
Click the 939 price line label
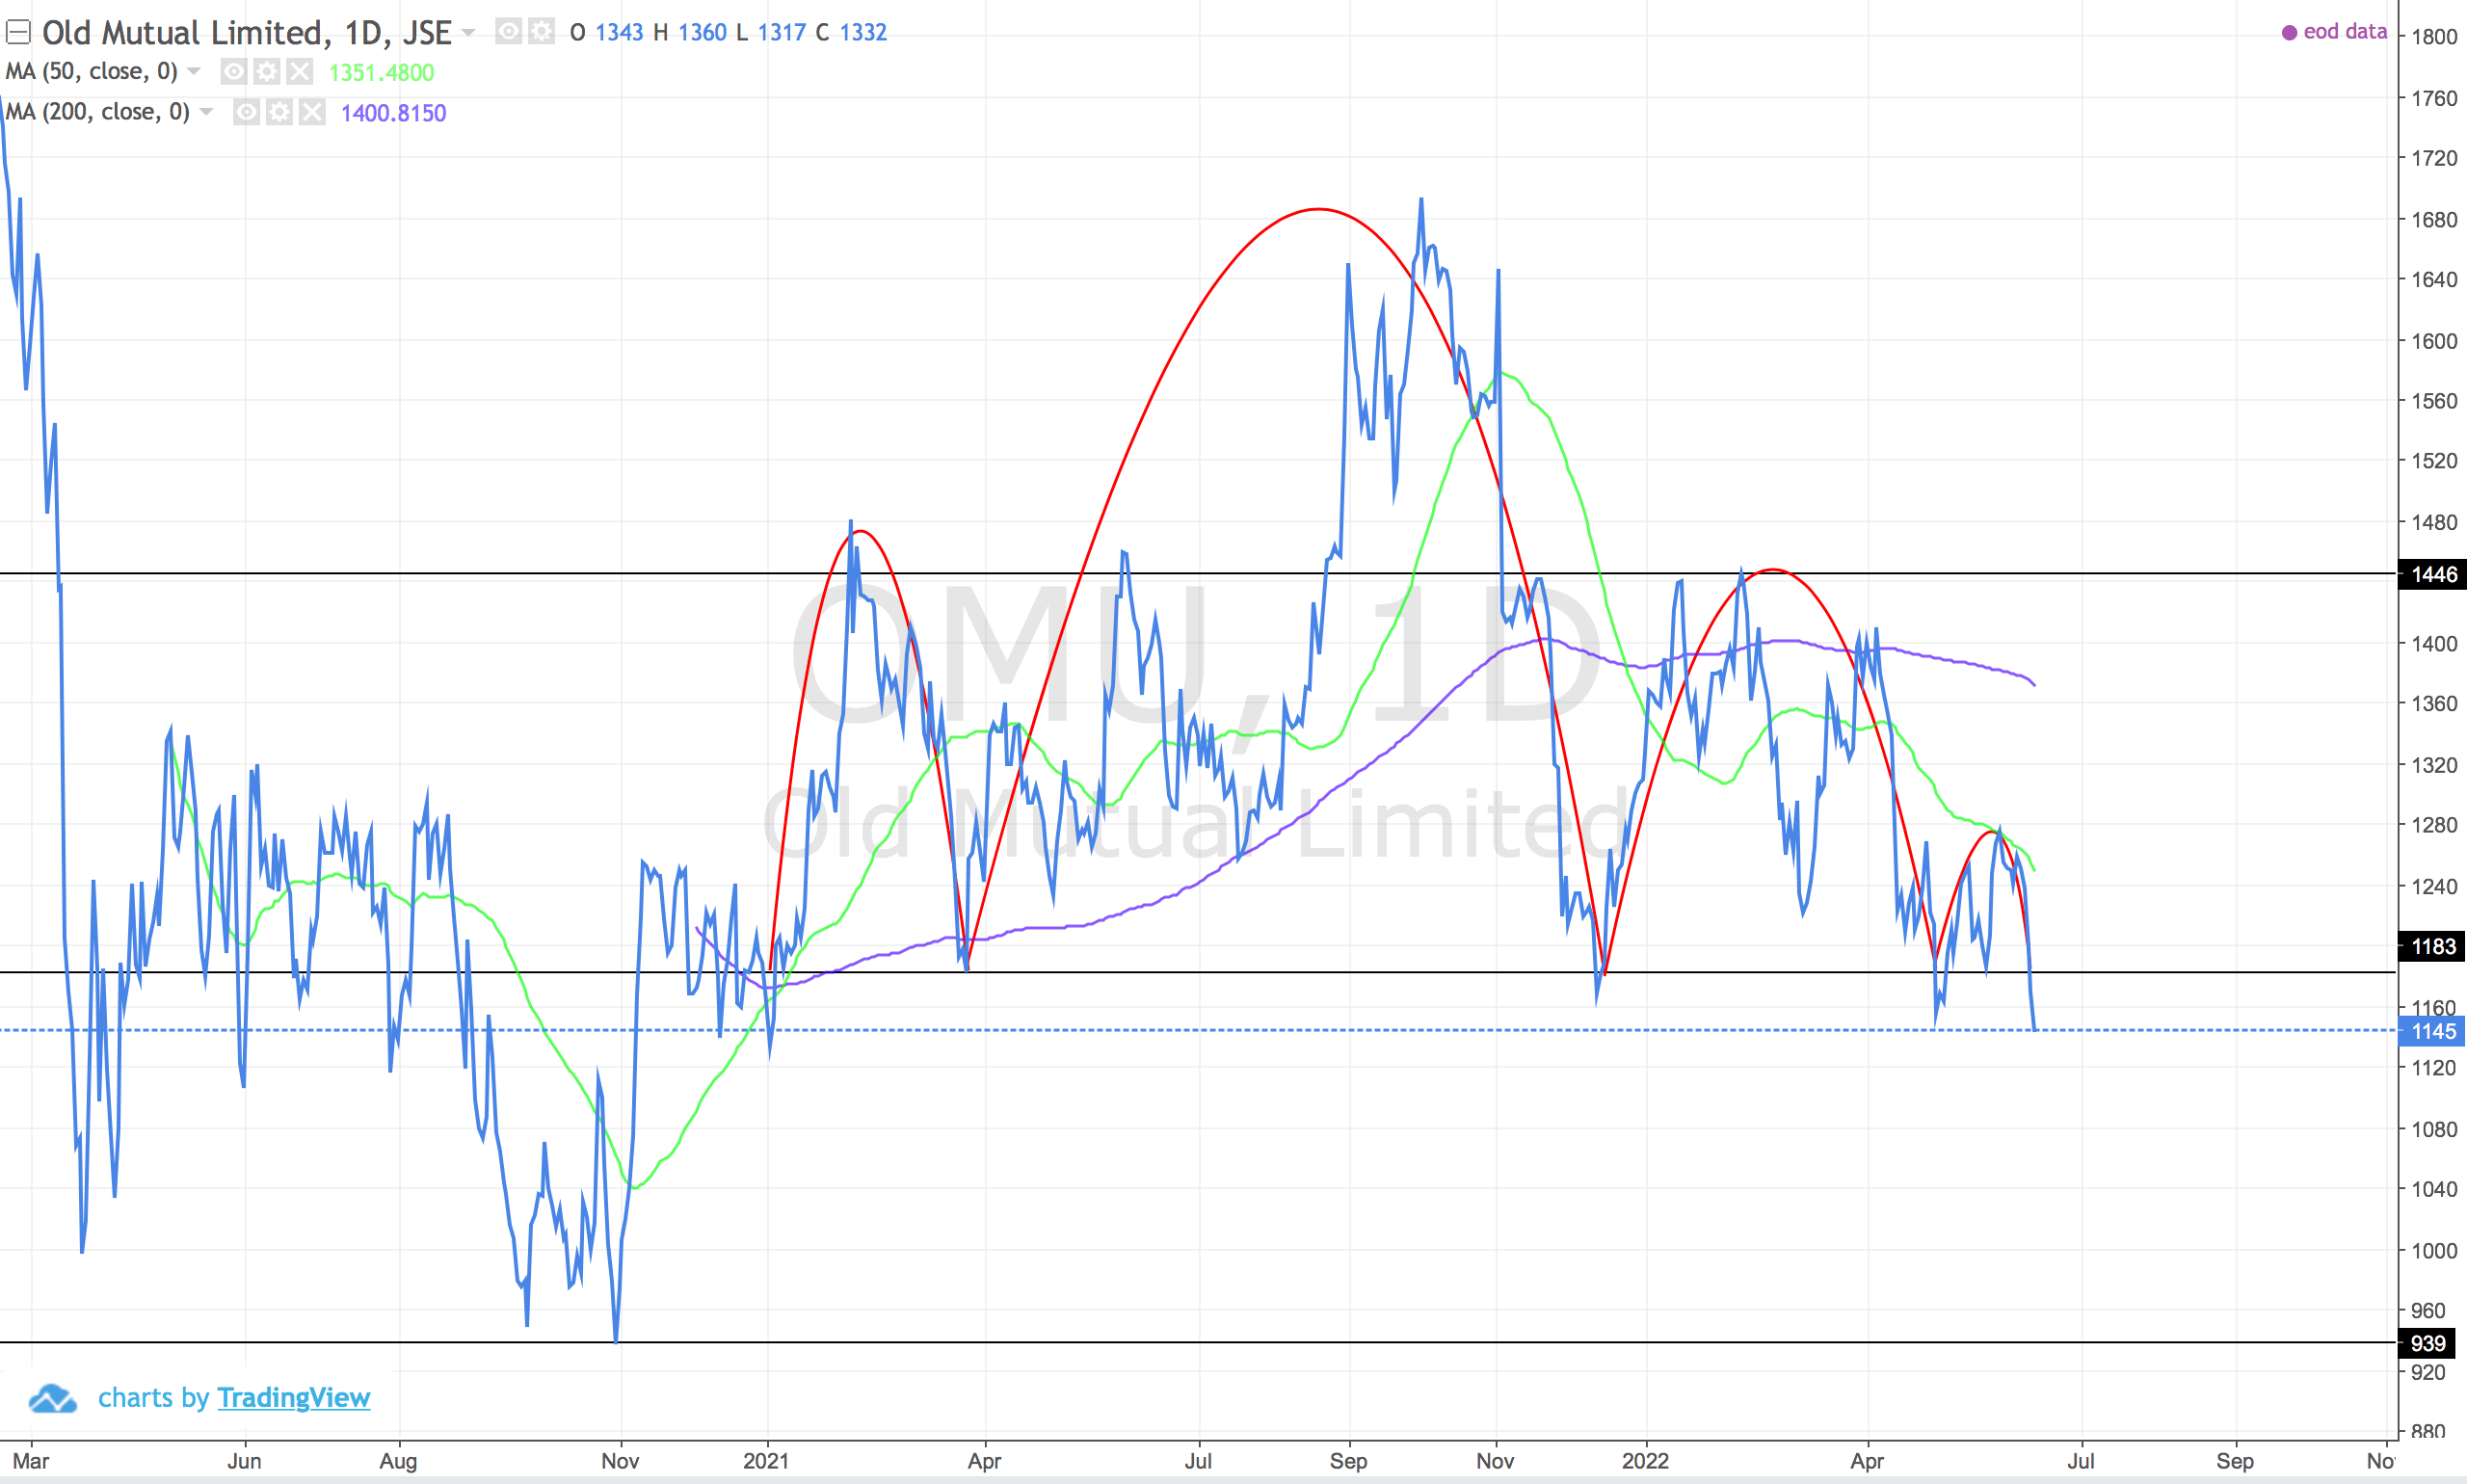coord(2428,1344)
